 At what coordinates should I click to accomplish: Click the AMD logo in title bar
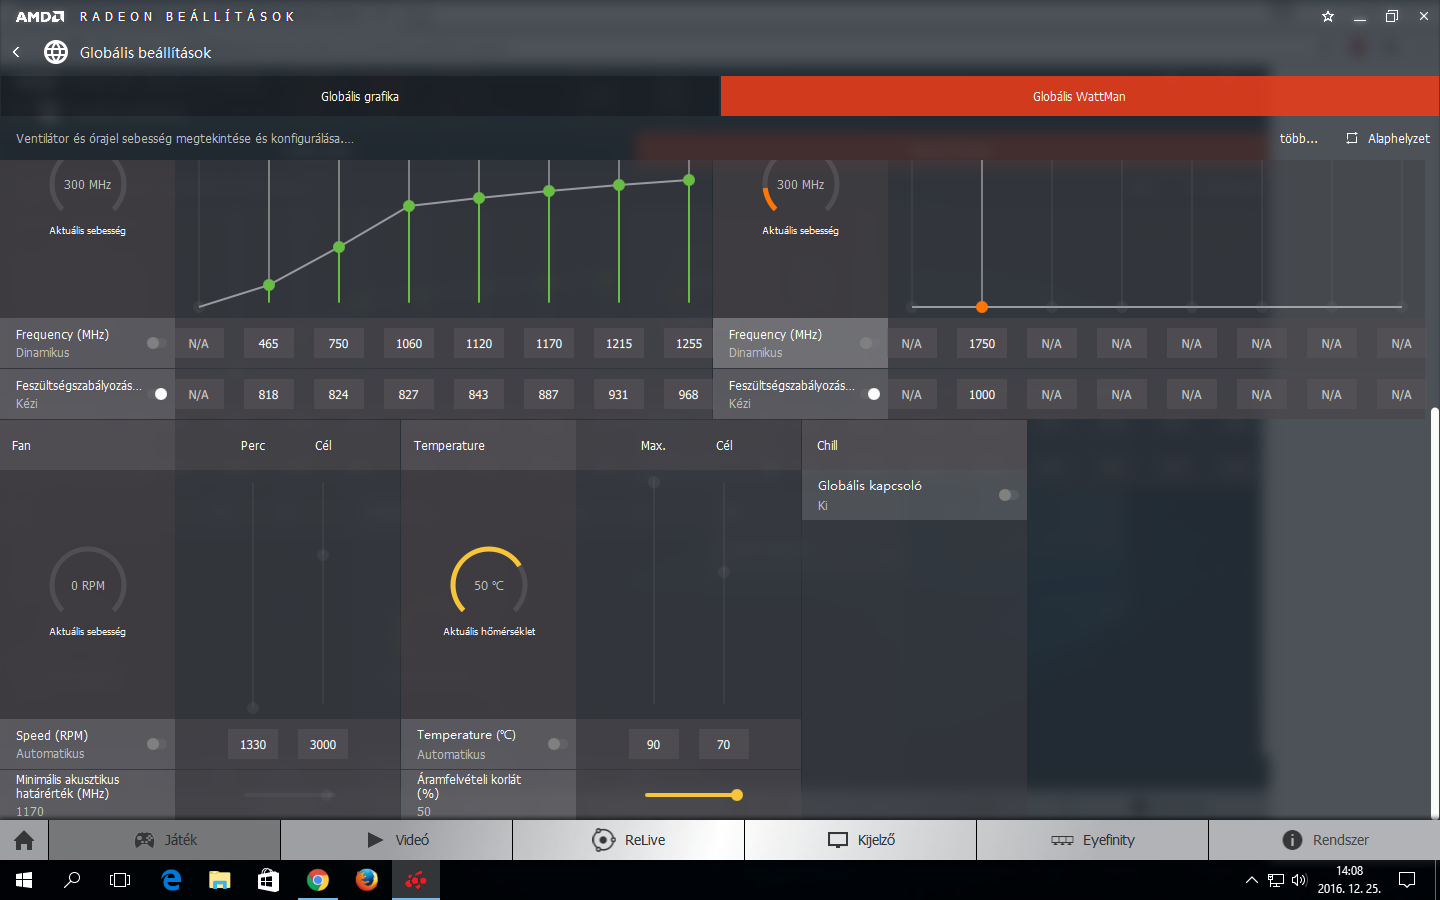(40, 16)
